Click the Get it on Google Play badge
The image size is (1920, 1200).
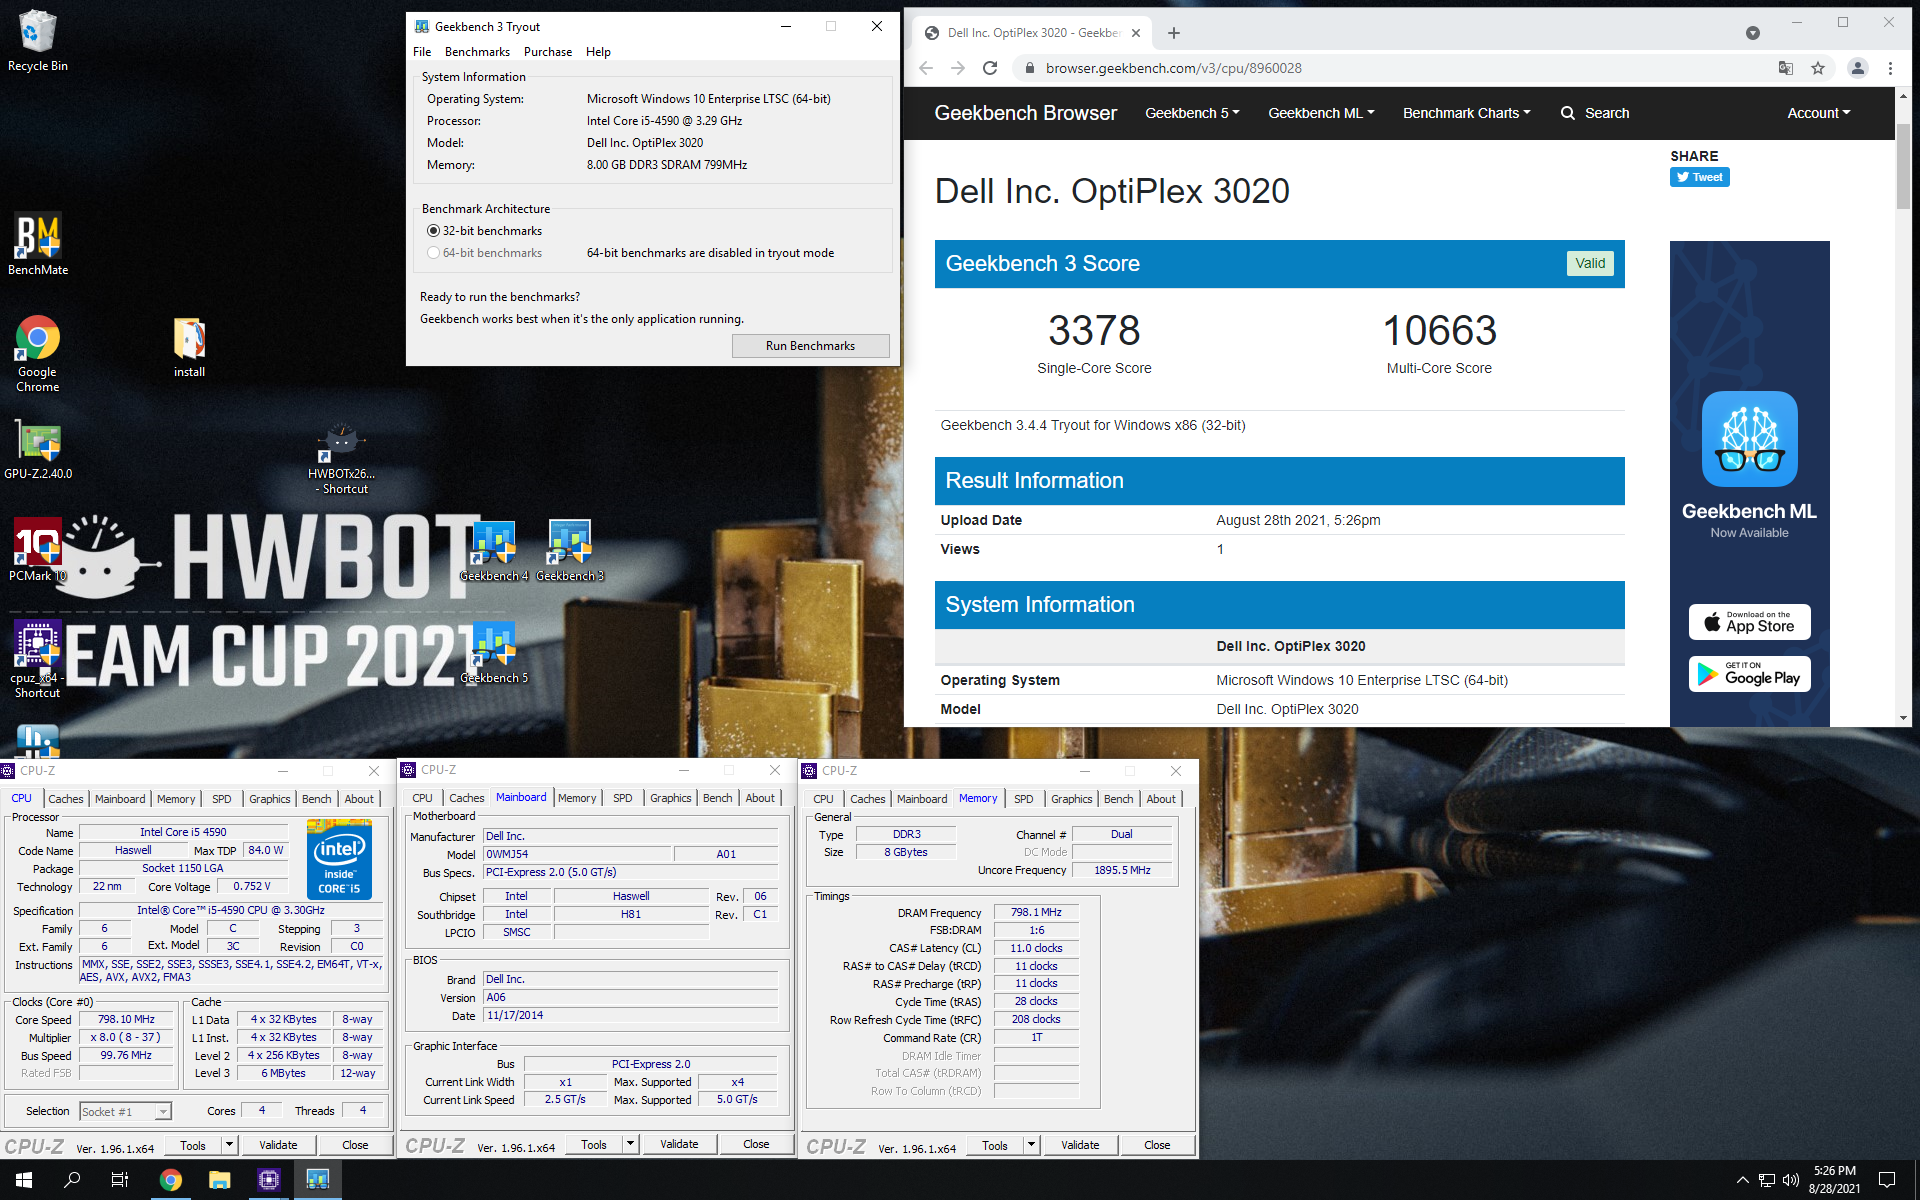(x=1749, y=674)
